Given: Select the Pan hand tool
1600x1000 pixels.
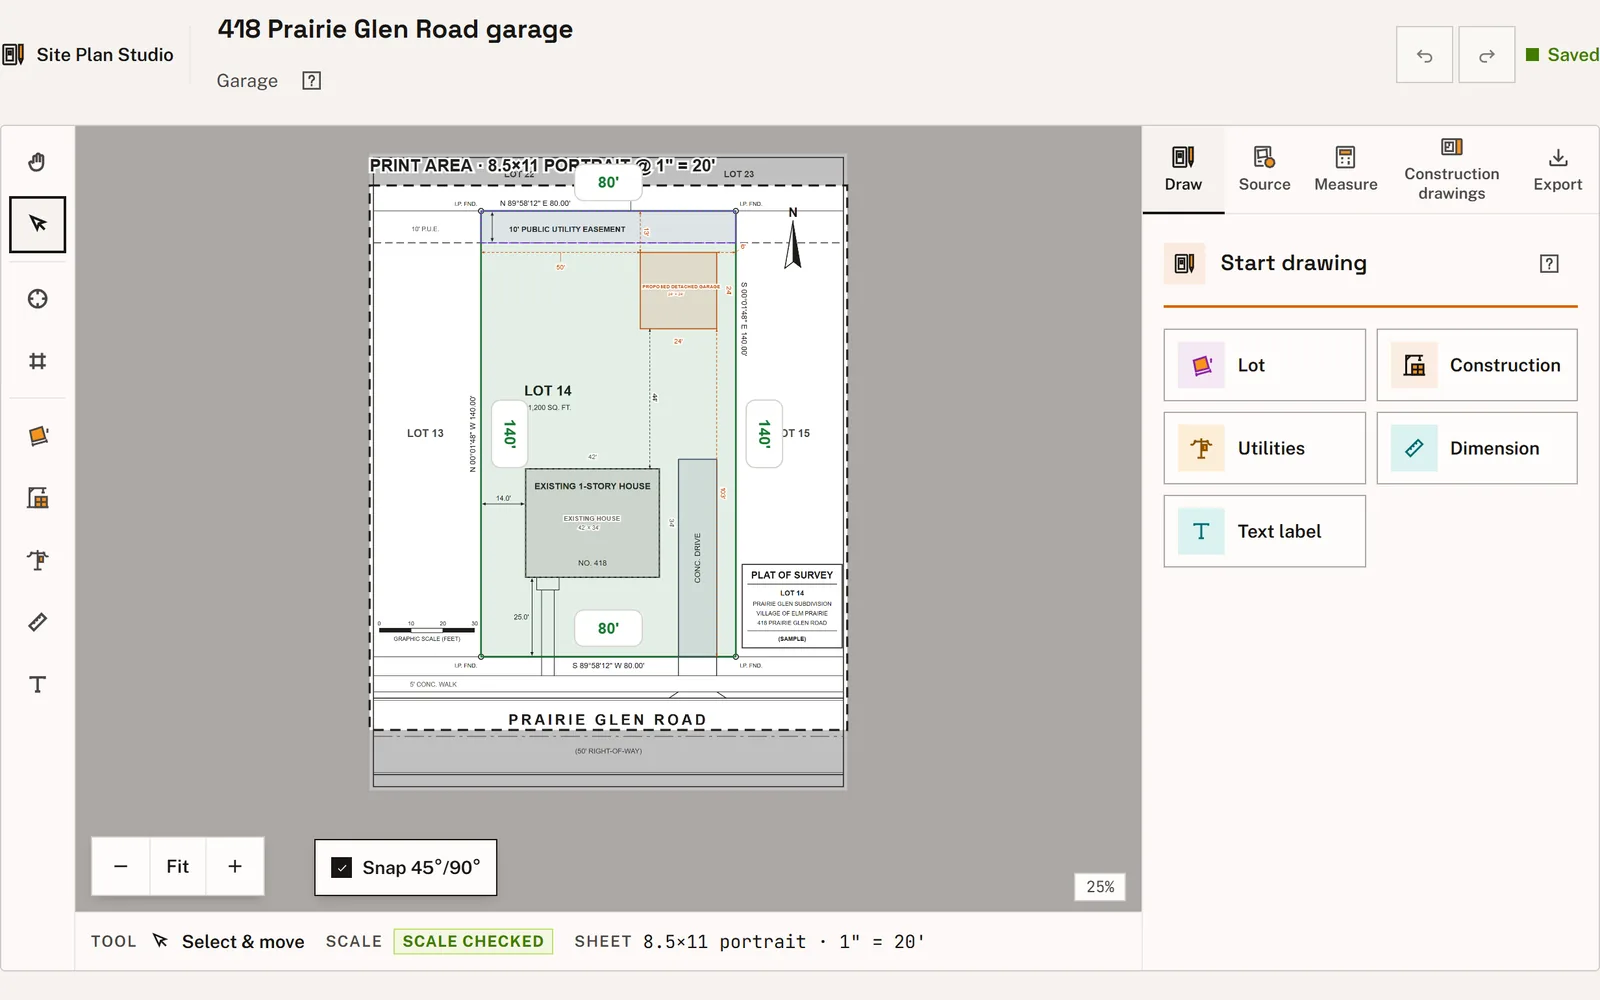Looking at the screenshot, I should tap(38, 162).
